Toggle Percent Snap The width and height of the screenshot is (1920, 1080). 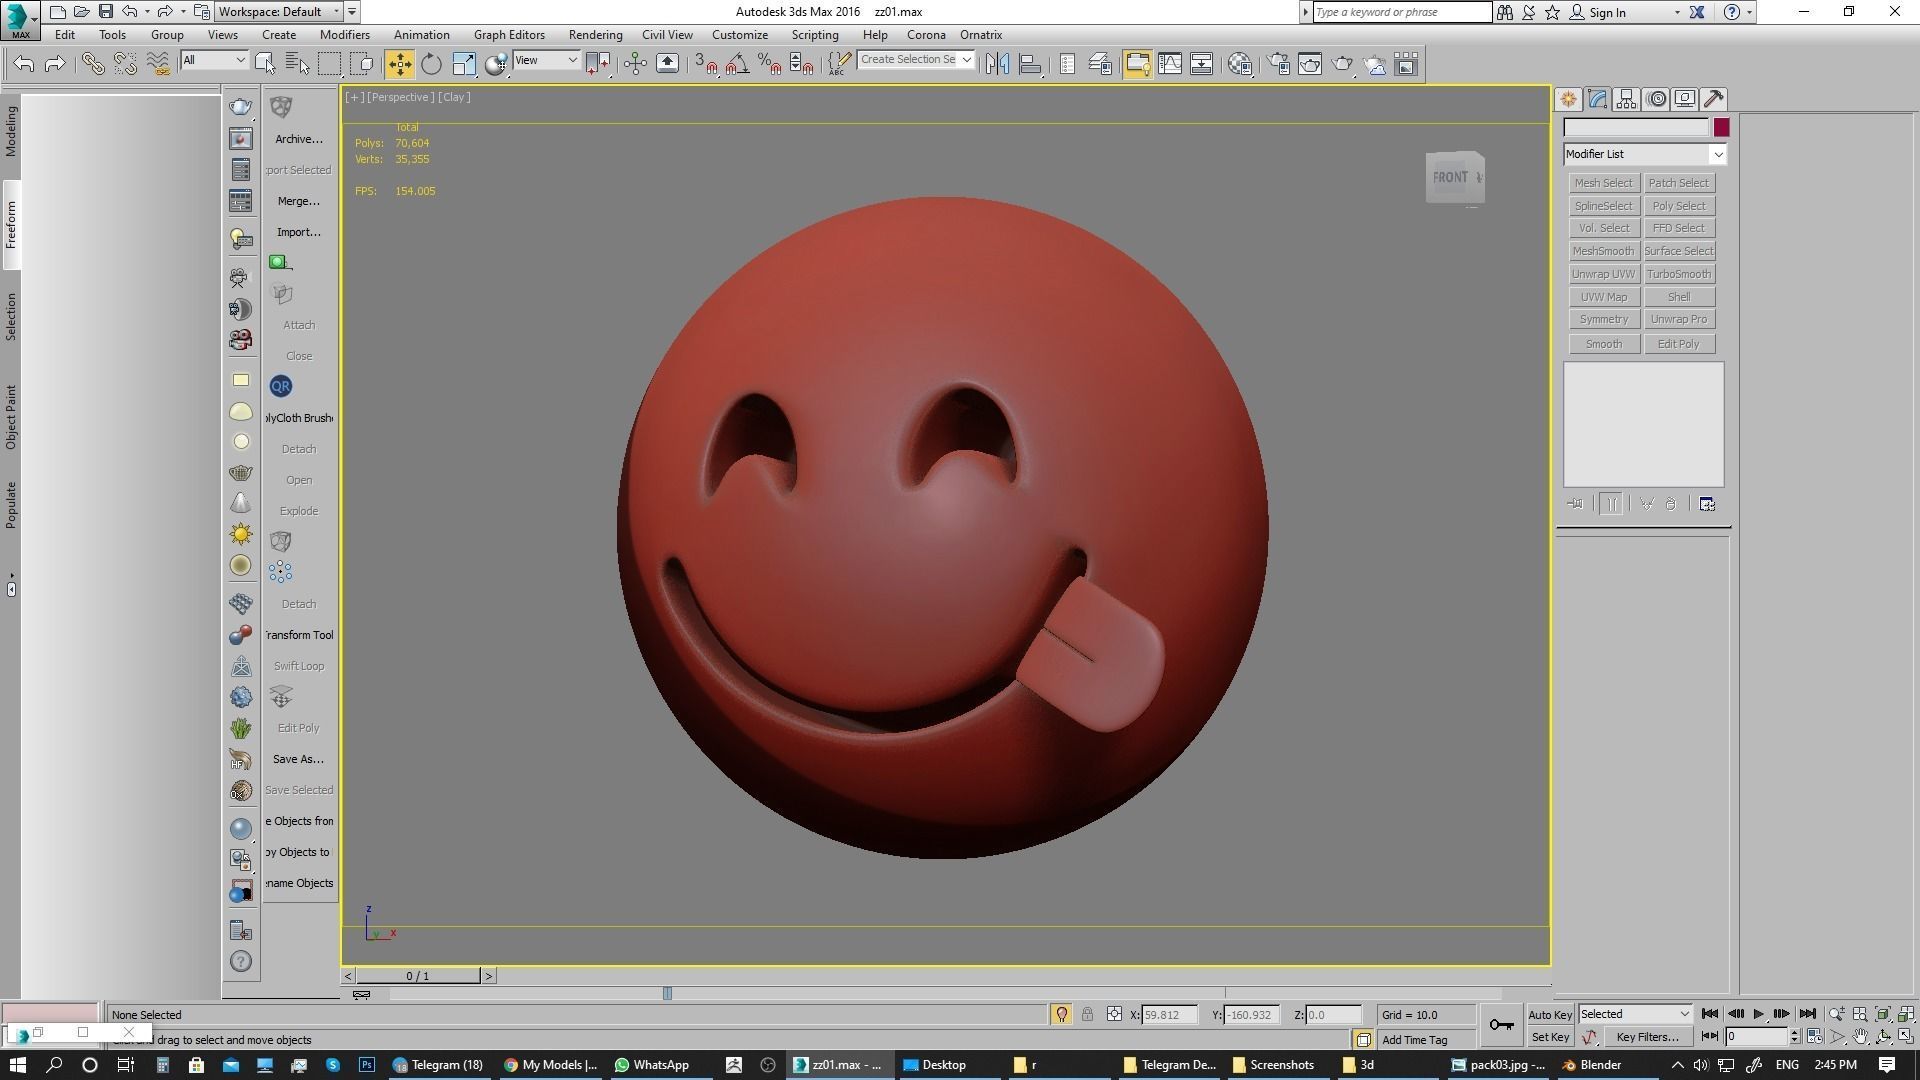tap(769, 64)
